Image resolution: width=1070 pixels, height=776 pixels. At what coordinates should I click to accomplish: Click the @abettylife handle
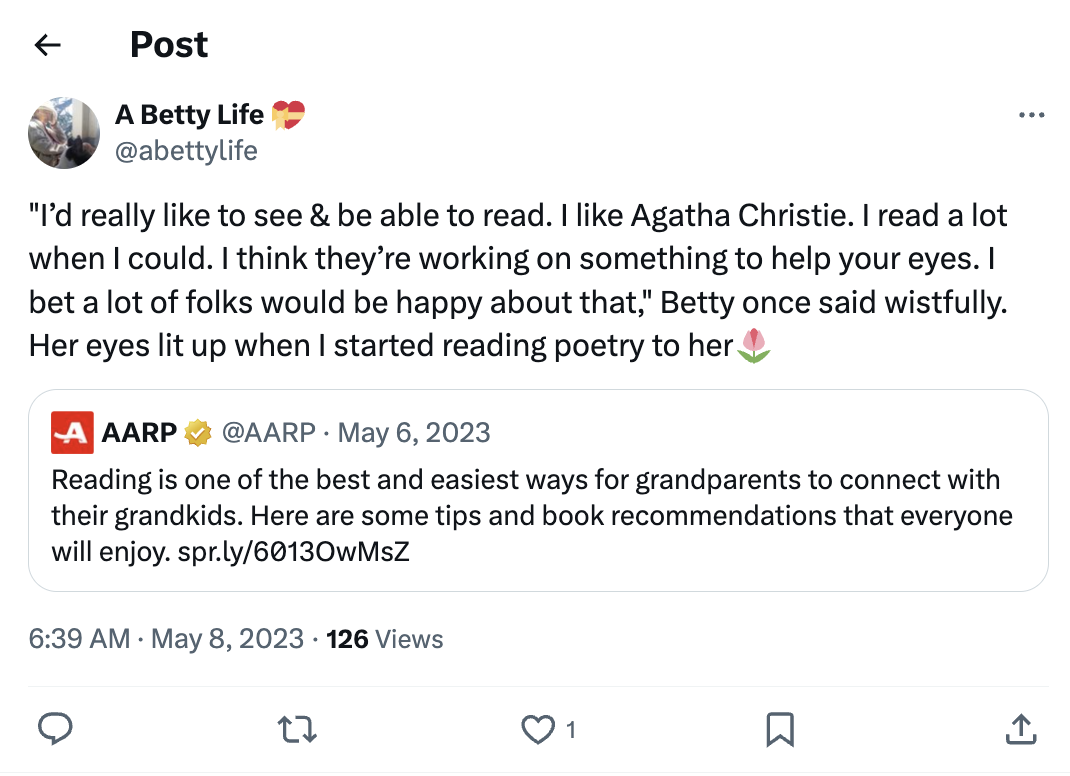coord(187,152)
